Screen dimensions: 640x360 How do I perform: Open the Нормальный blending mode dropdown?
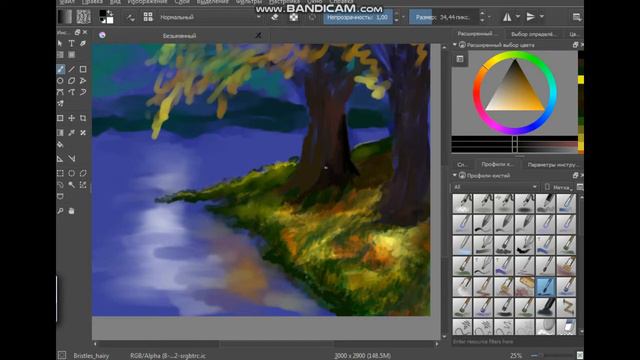(210, 17)
